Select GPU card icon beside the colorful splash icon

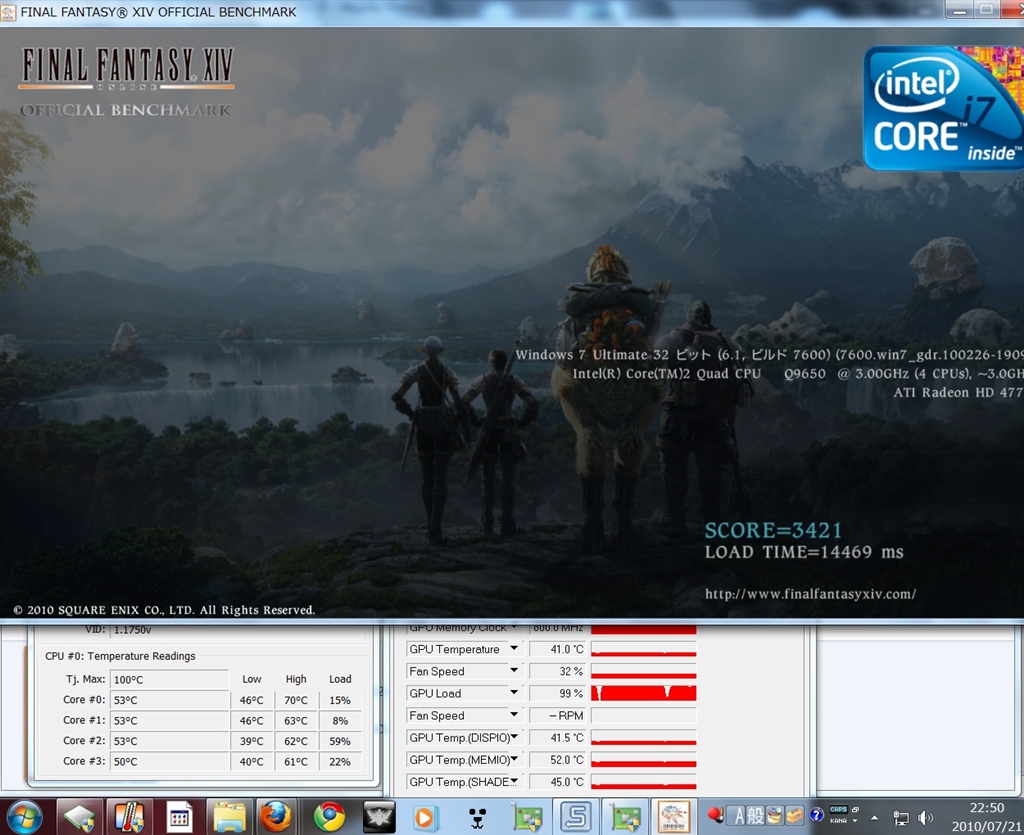coord(624,818)
